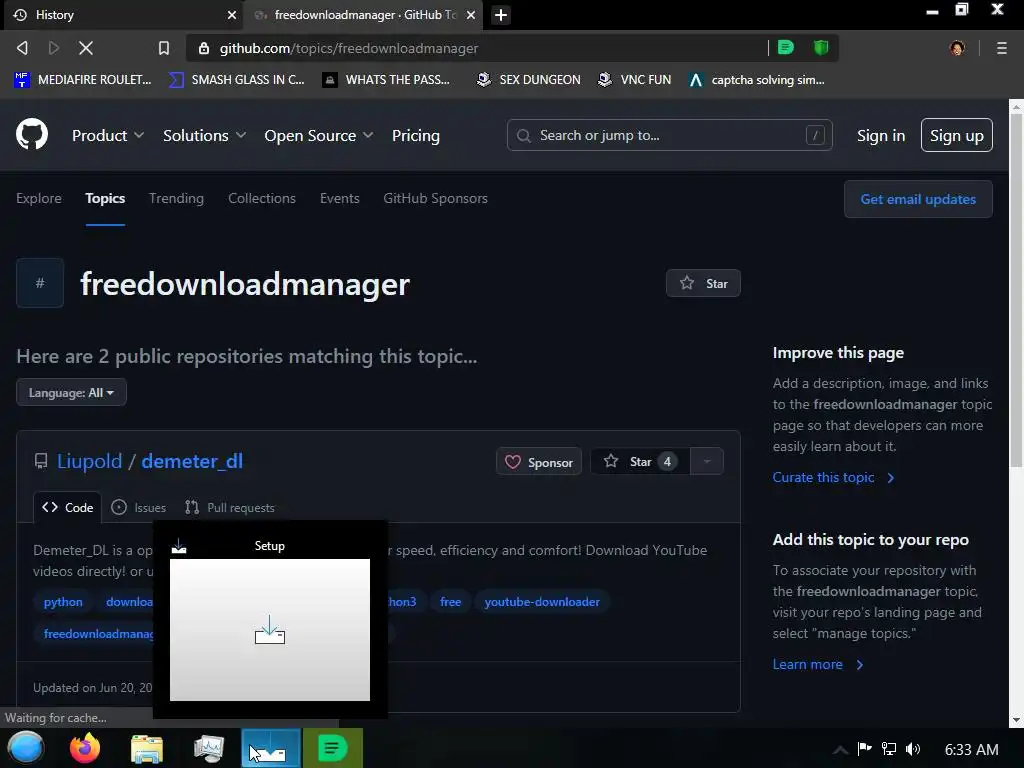Focus the Search or jump to field
Screen dimensions: 1024x768
[x=669, y=135]
